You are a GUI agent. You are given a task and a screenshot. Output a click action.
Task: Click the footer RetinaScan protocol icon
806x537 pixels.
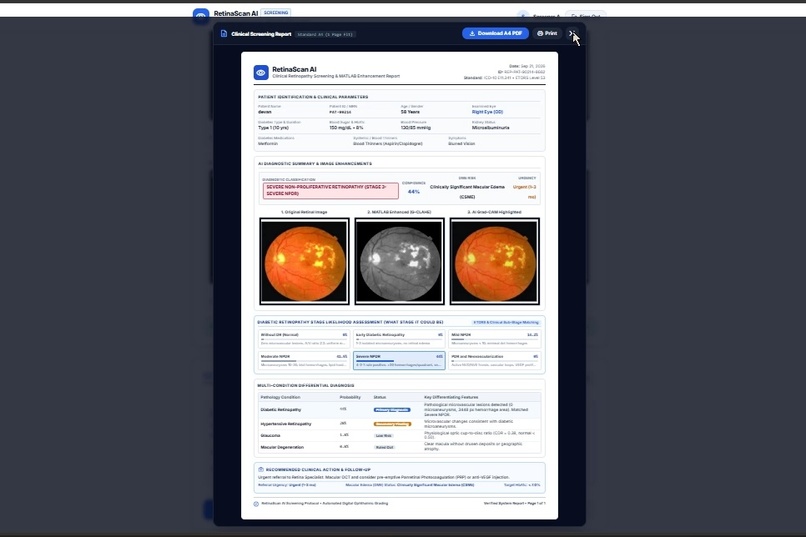coord(256,504)
